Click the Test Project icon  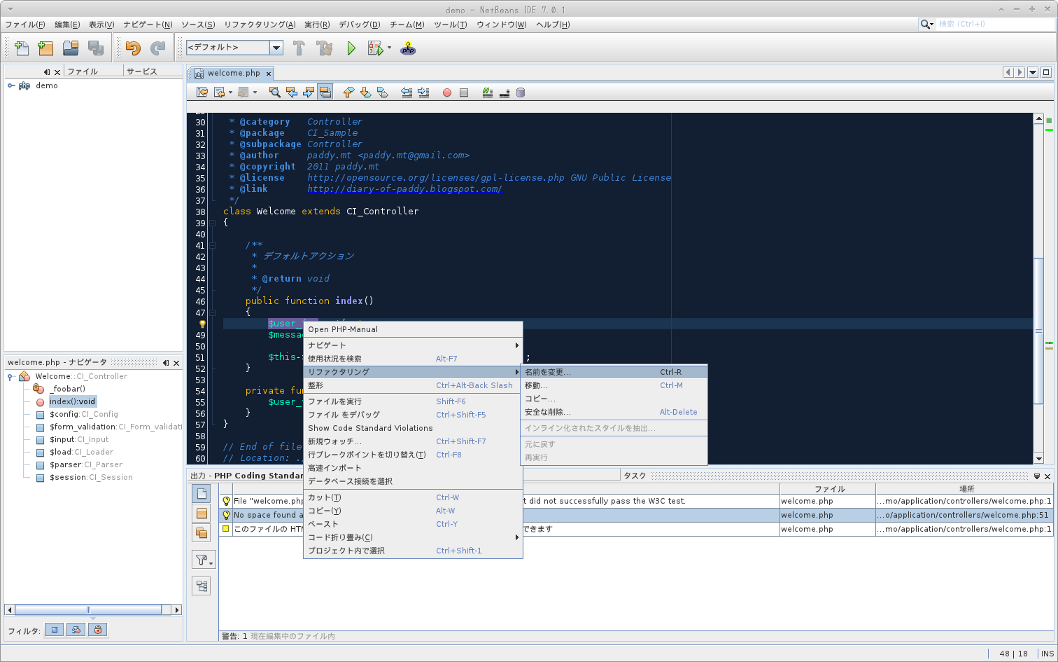[375, 48]
